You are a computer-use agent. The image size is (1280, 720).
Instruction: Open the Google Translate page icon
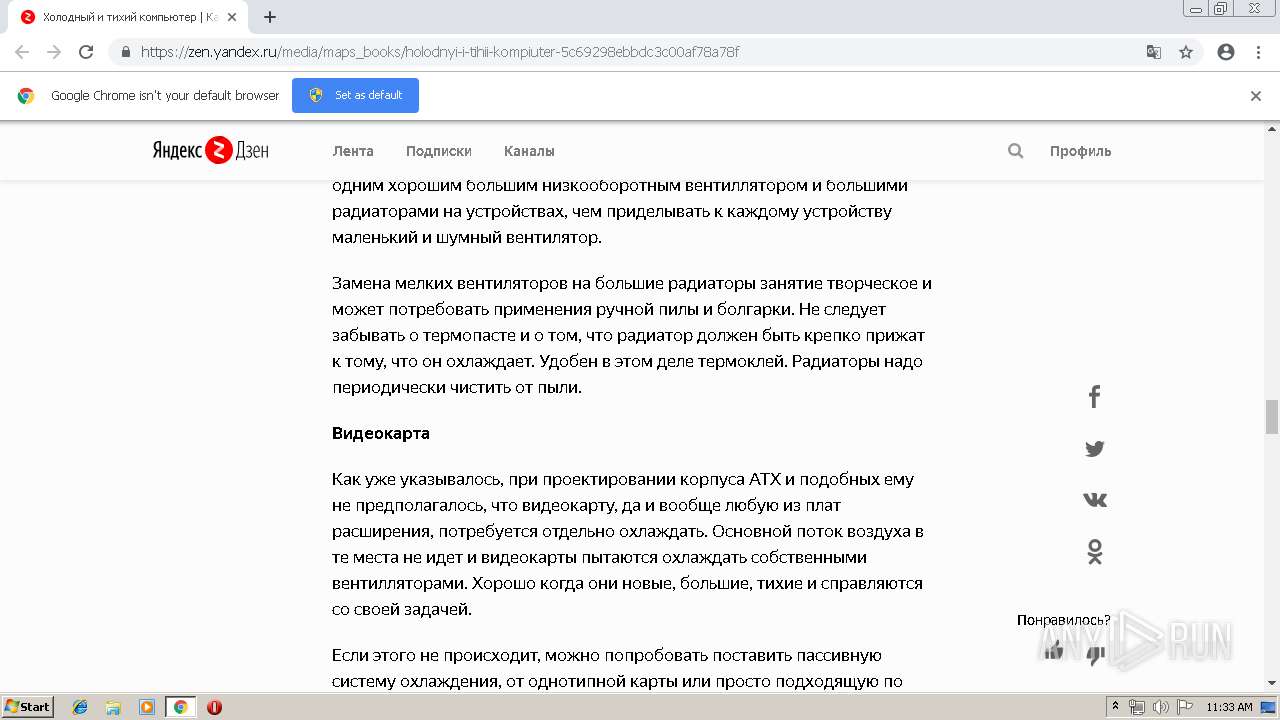(1153, 52)
